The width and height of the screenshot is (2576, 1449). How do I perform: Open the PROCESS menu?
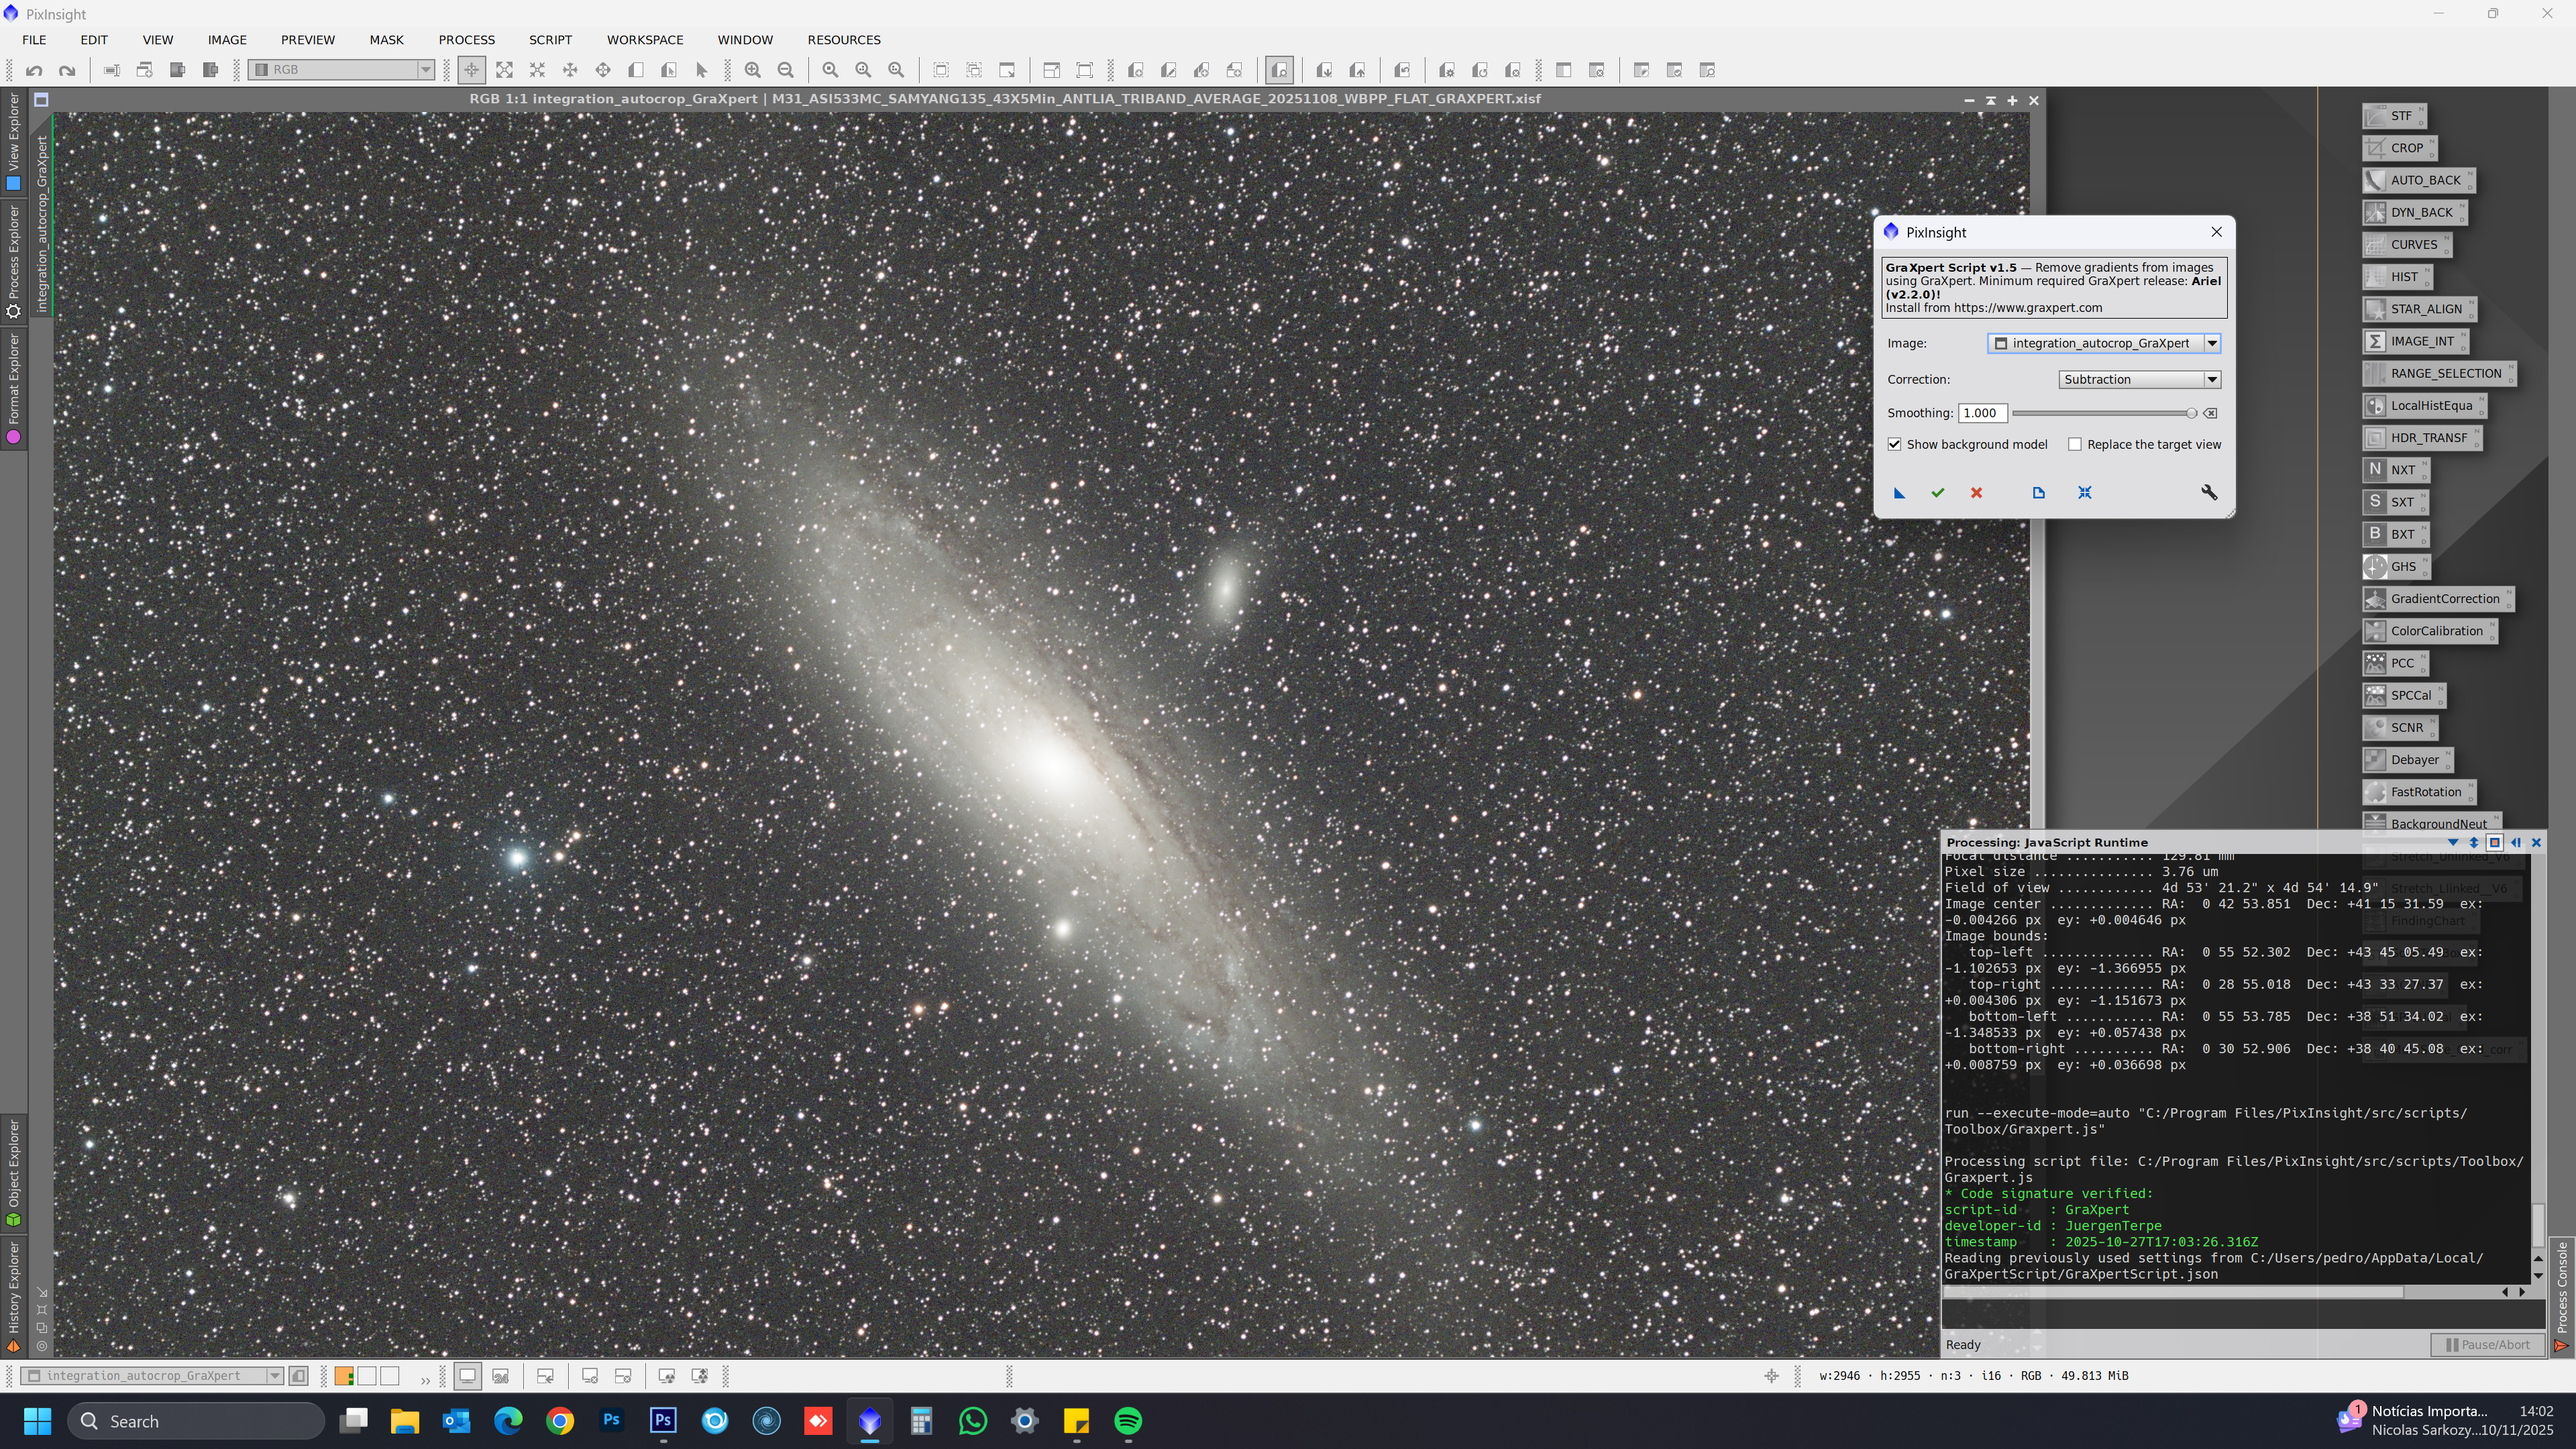tap(466, 40)
